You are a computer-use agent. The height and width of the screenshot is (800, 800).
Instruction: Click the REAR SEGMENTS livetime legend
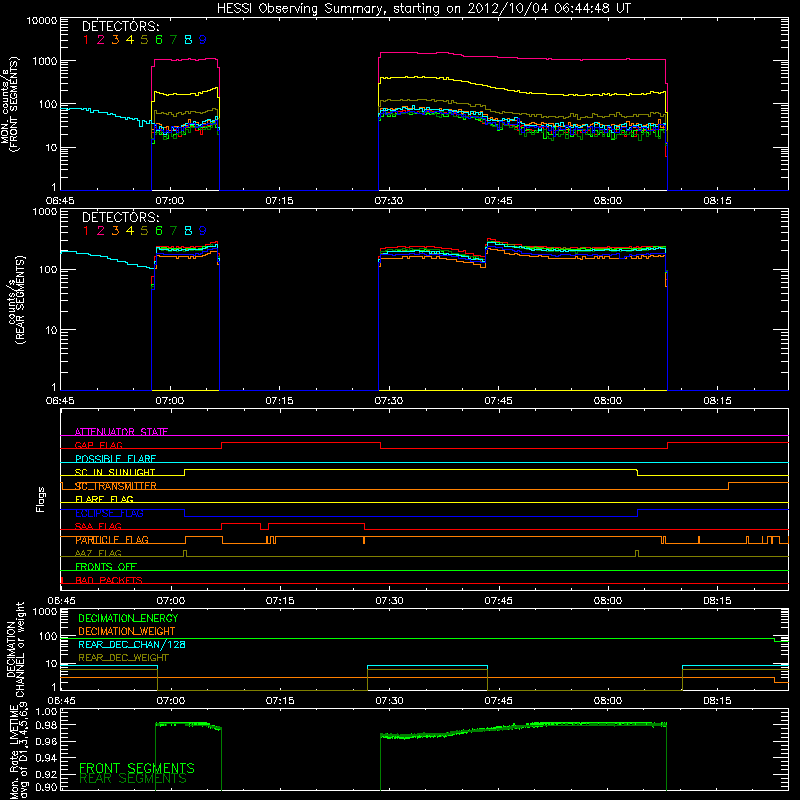click(133, 779)
